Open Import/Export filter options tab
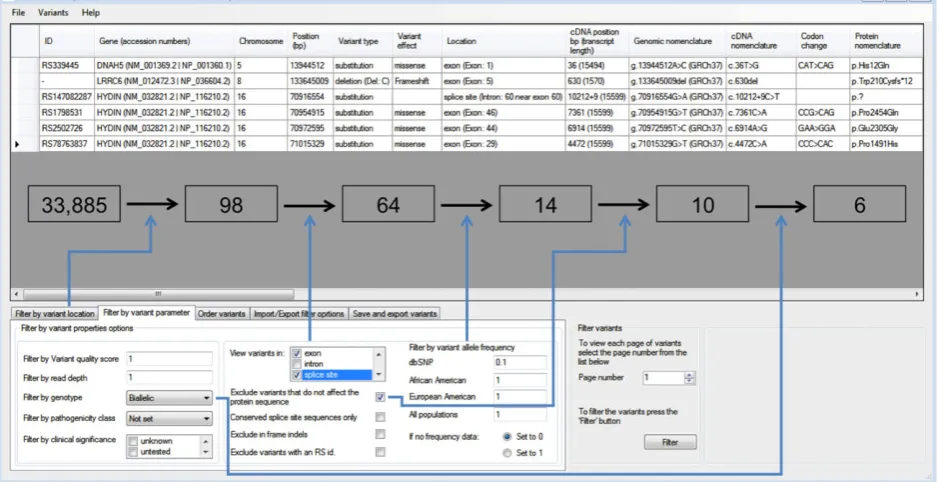This screenshot has width=939, height=482. (298, 314)
